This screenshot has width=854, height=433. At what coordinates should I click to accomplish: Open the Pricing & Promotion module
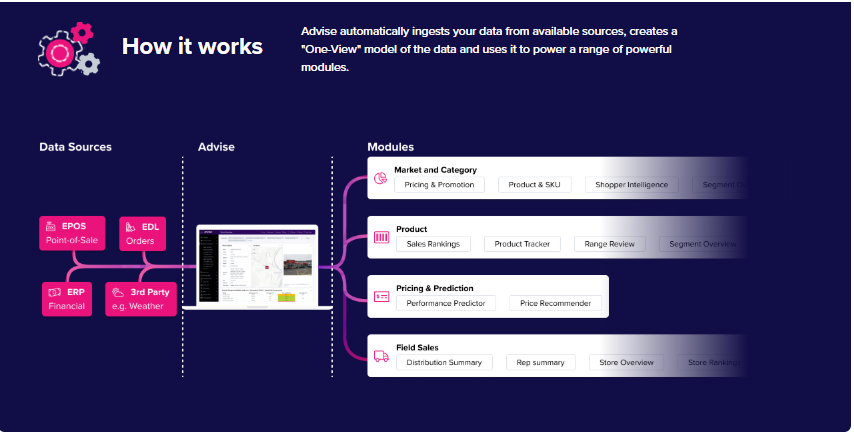(x=439, y=185)
